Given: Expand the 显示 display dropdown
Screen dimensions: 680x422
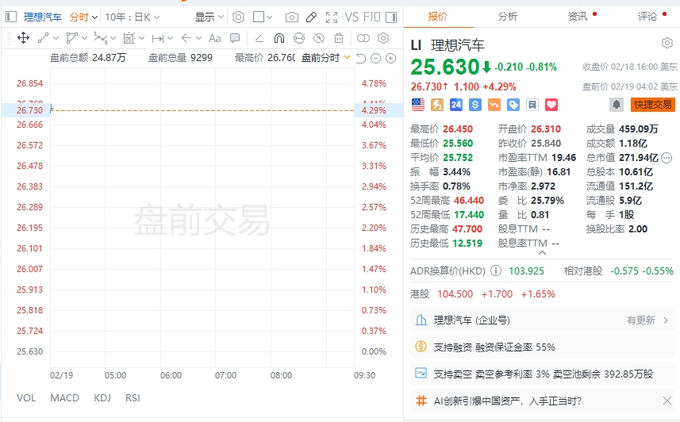Looking at the screenshot, I should pyautogui.click(x=209, y=17).
